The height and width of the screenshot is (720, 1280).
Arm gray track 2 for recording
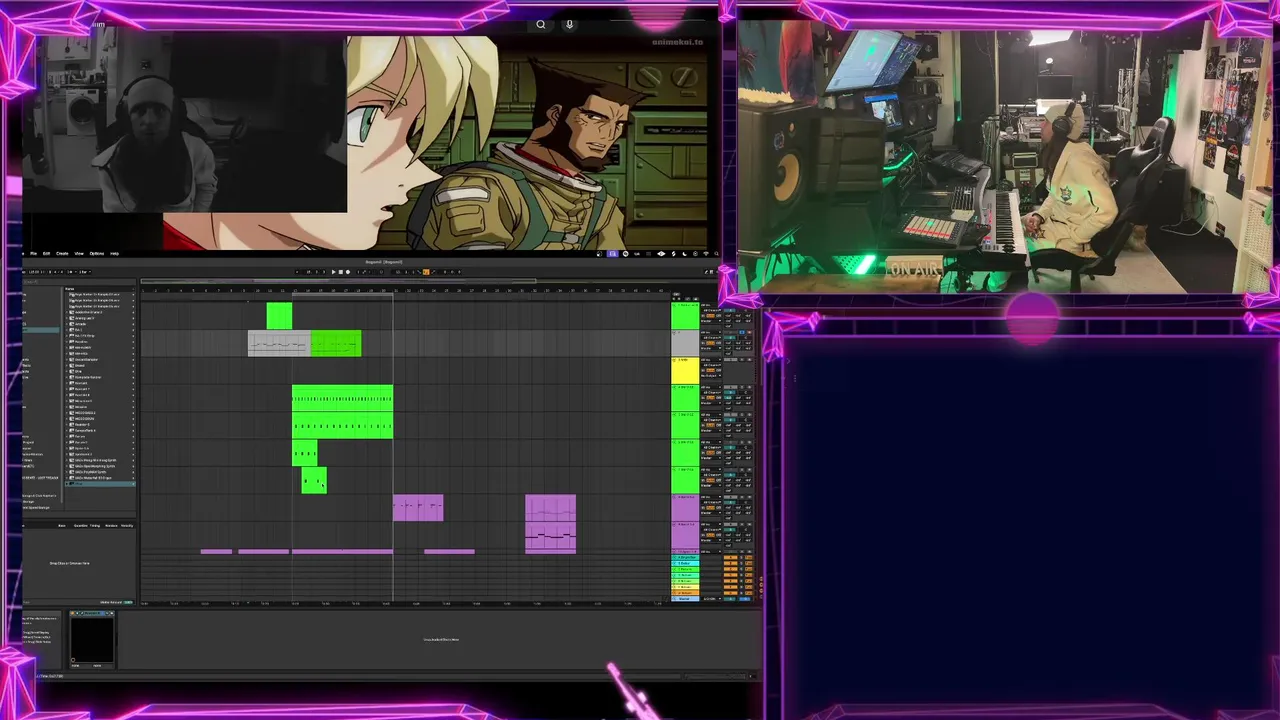750,332
